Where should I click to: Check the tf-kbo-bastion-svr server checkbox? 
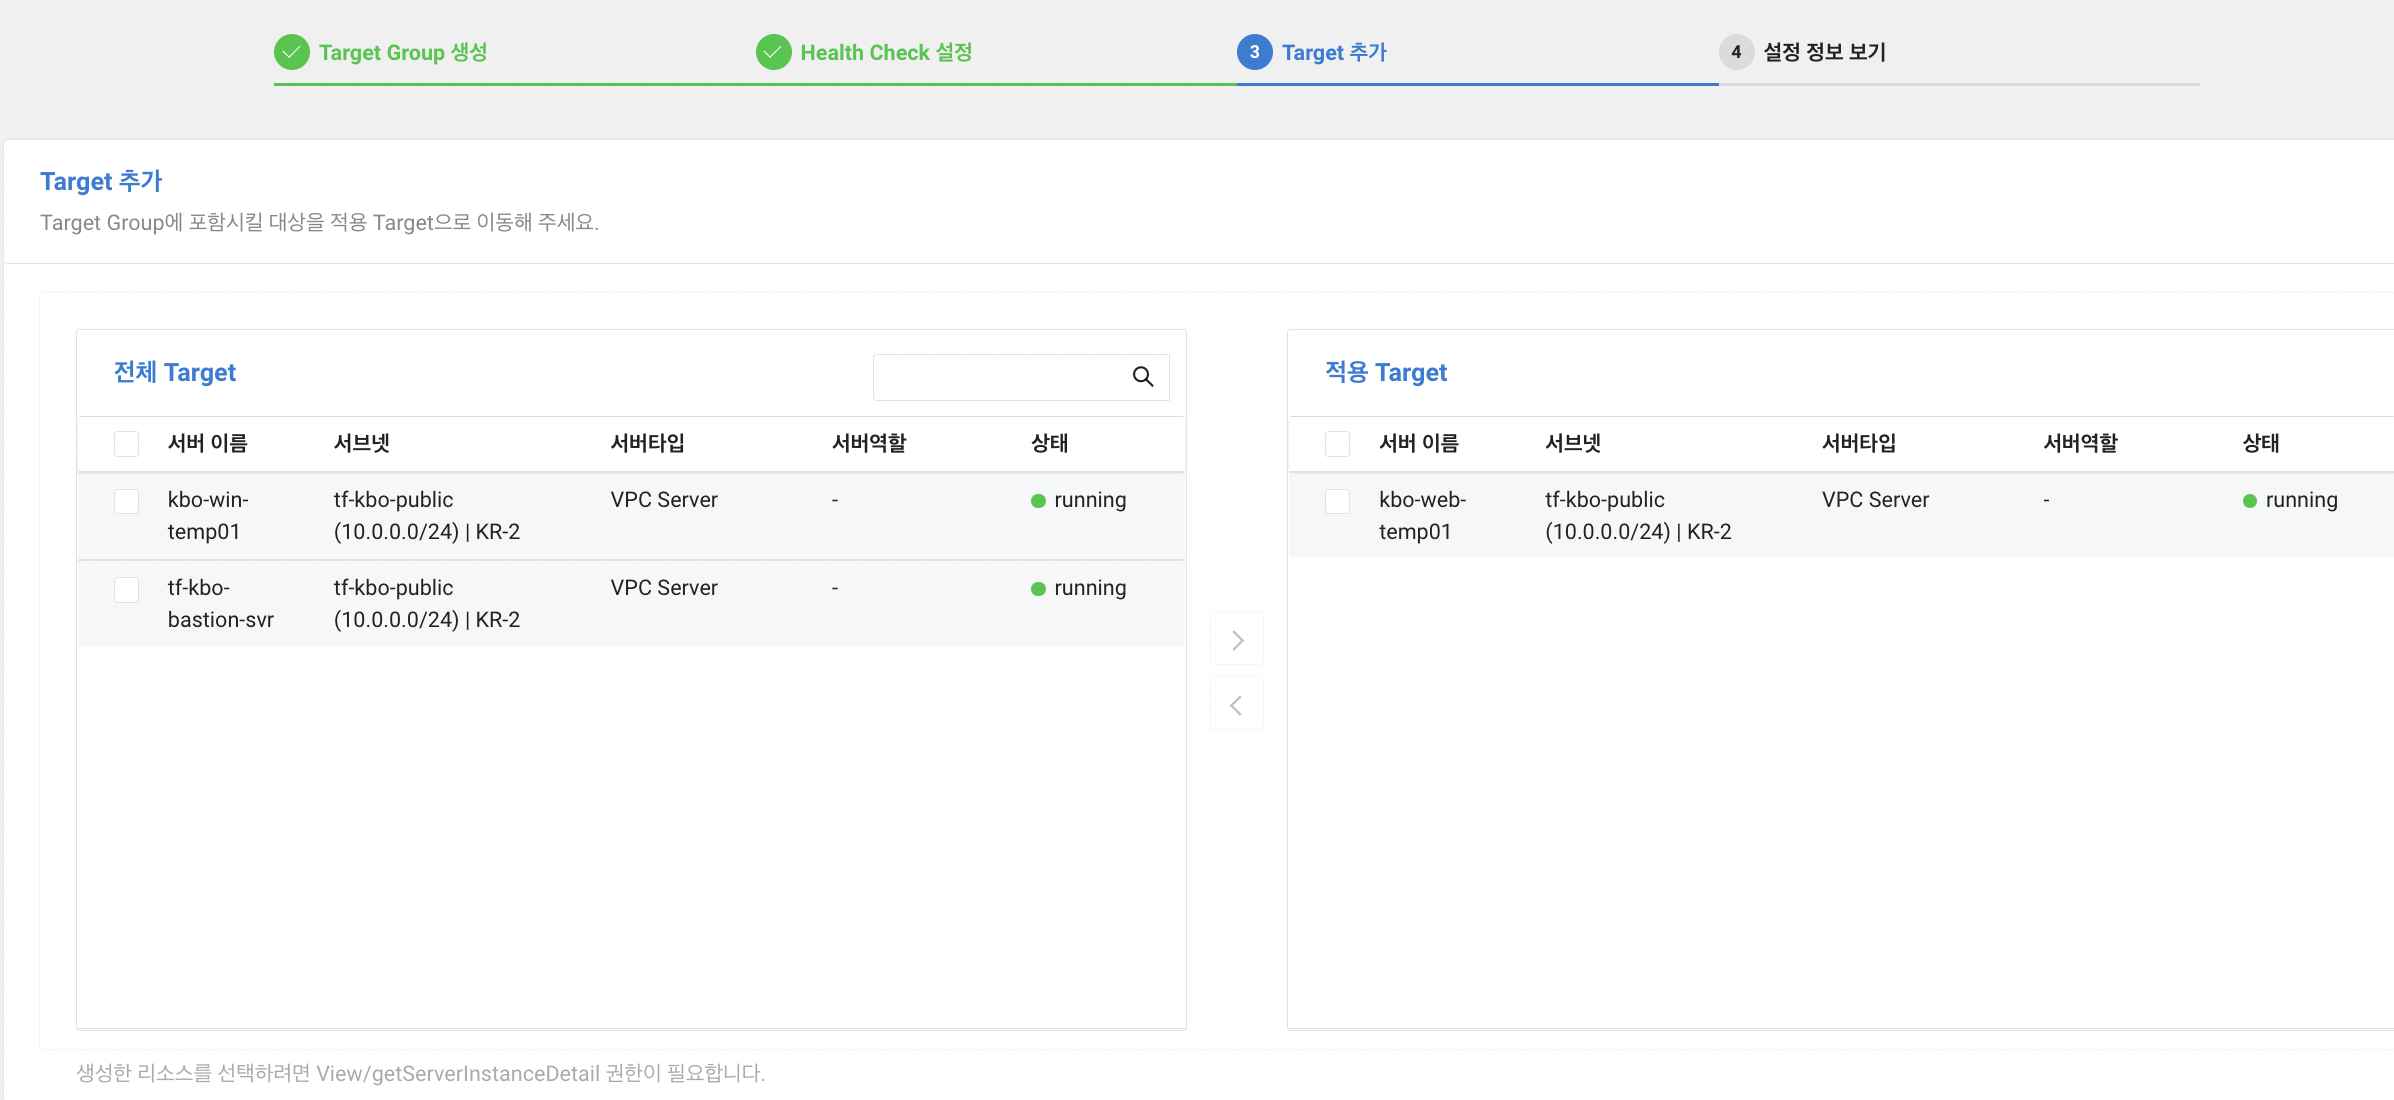pyautogui.click(x=127, y=589)
